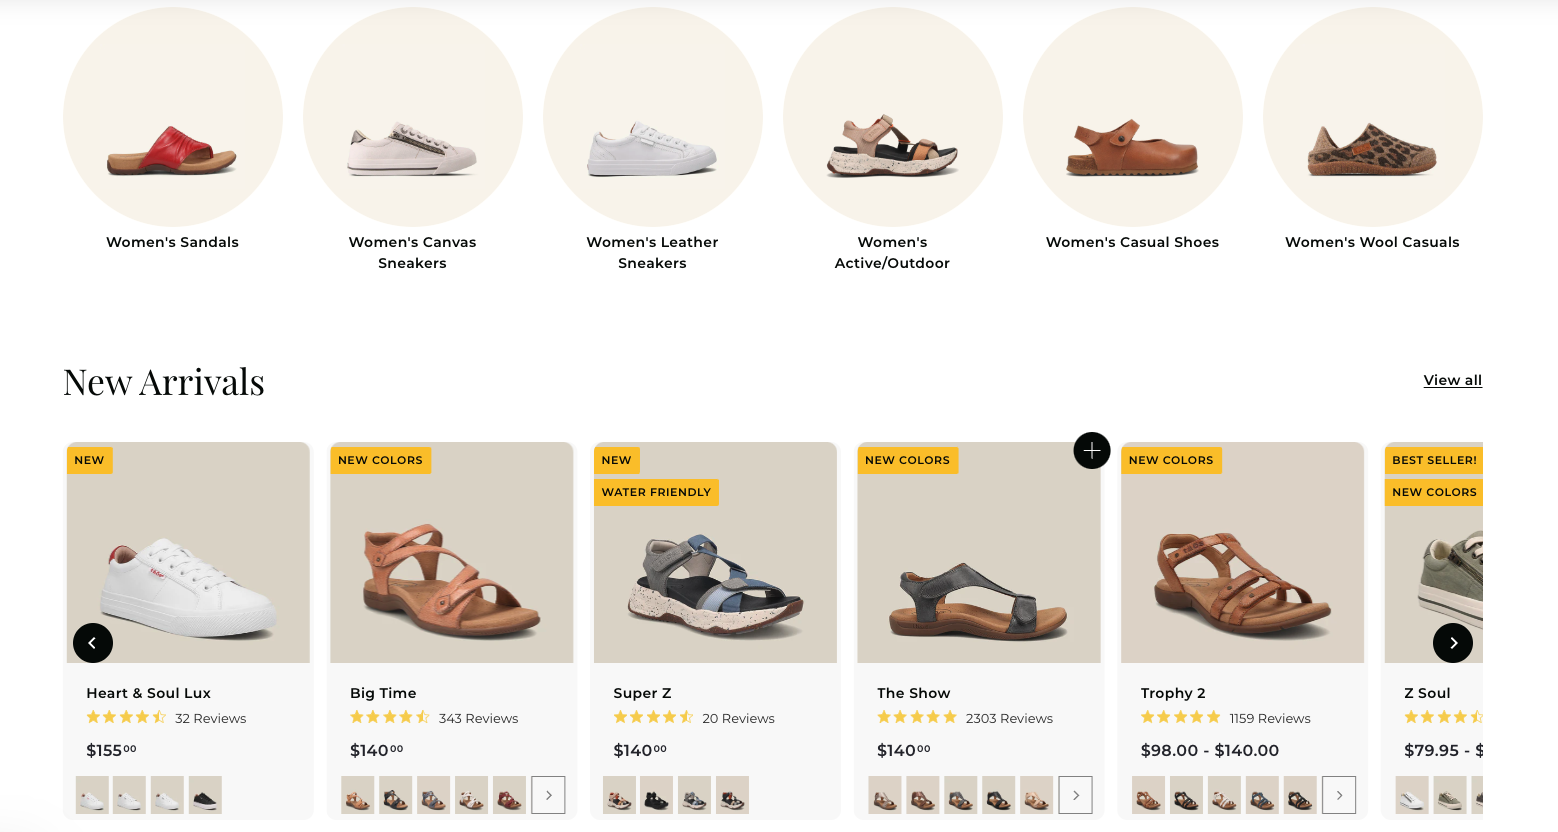Image resolution: width=1558 pixels, height=832 pixels.
Task: Open the Women's Sandals category circle
Action: pos(173,118)
